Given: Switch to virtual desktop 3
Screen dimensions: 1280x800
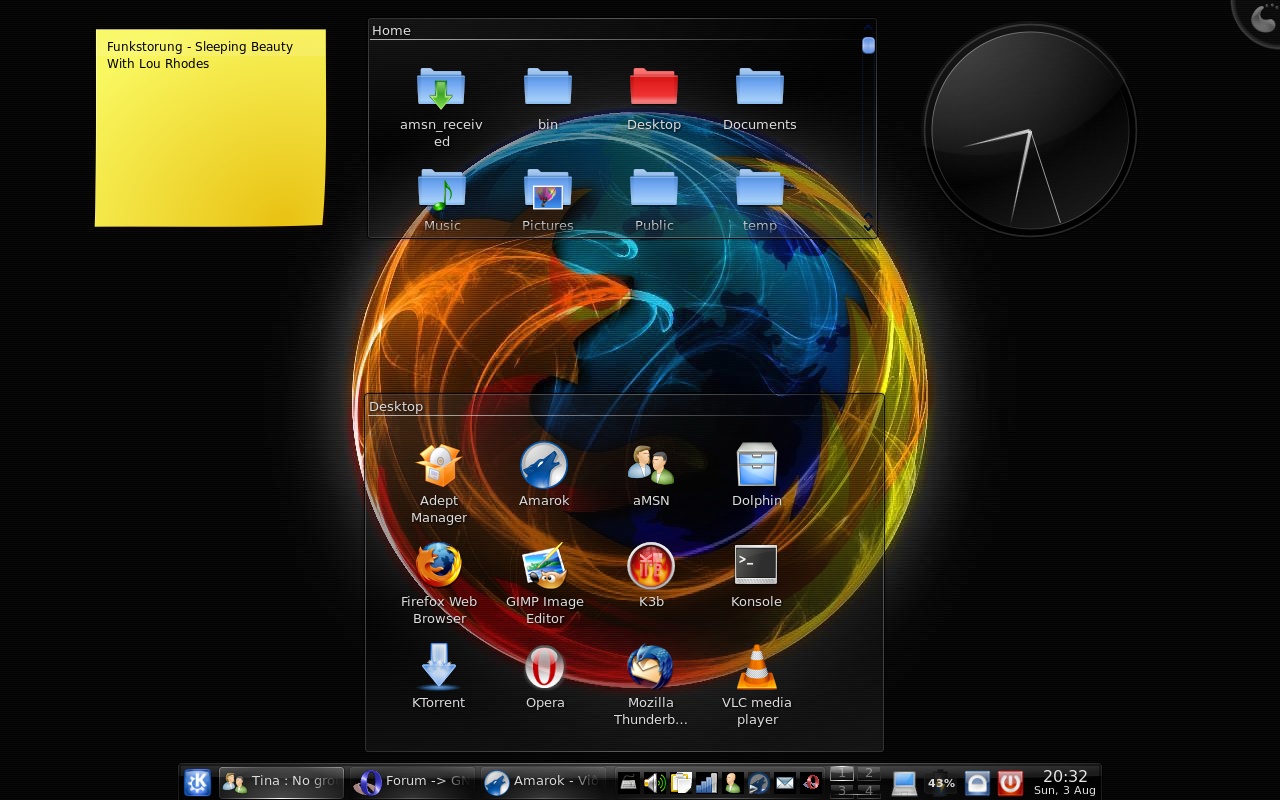Looking at the screenshot, I should point(842,791).
